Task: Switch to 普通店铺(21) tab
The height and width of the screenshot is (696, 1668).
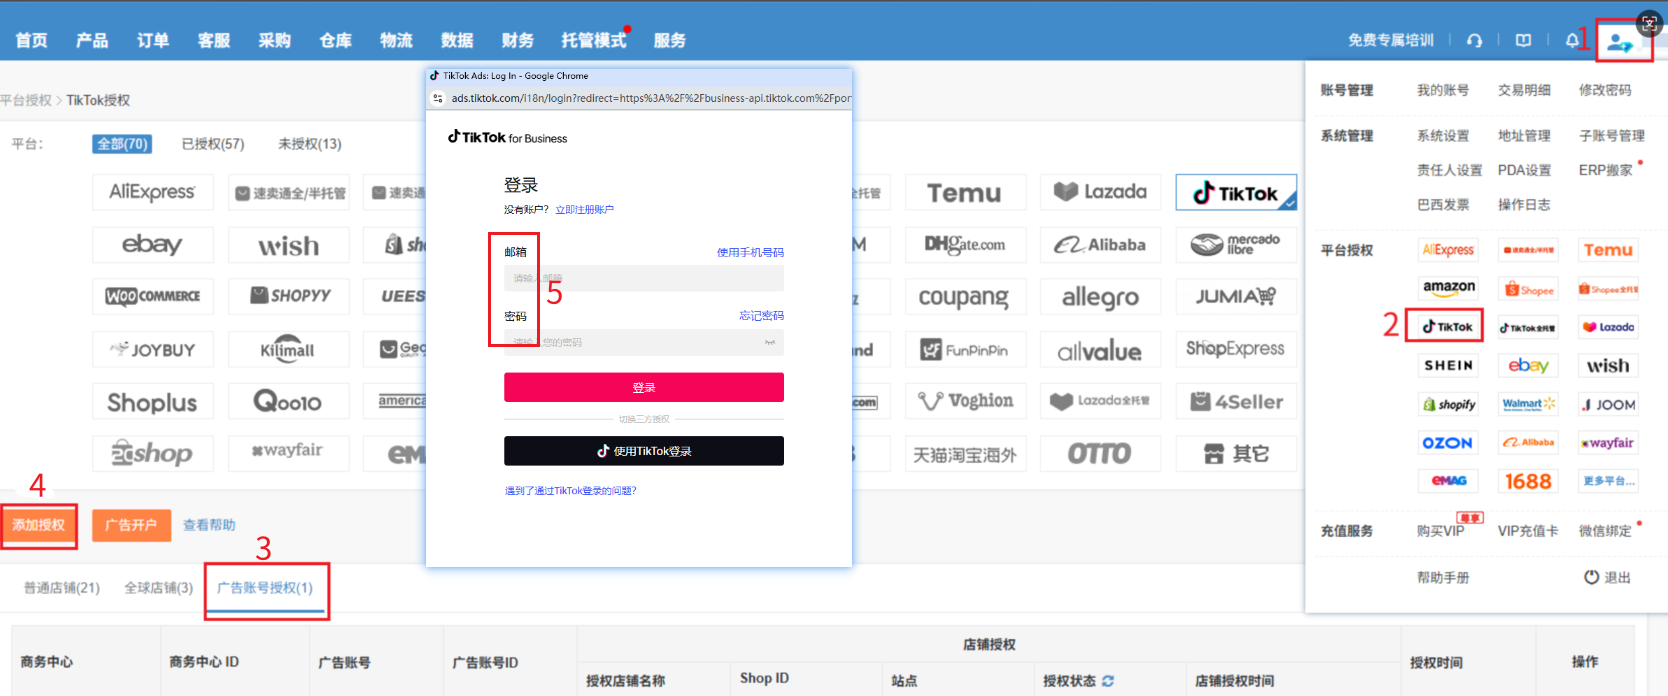Action: [62, 588]
